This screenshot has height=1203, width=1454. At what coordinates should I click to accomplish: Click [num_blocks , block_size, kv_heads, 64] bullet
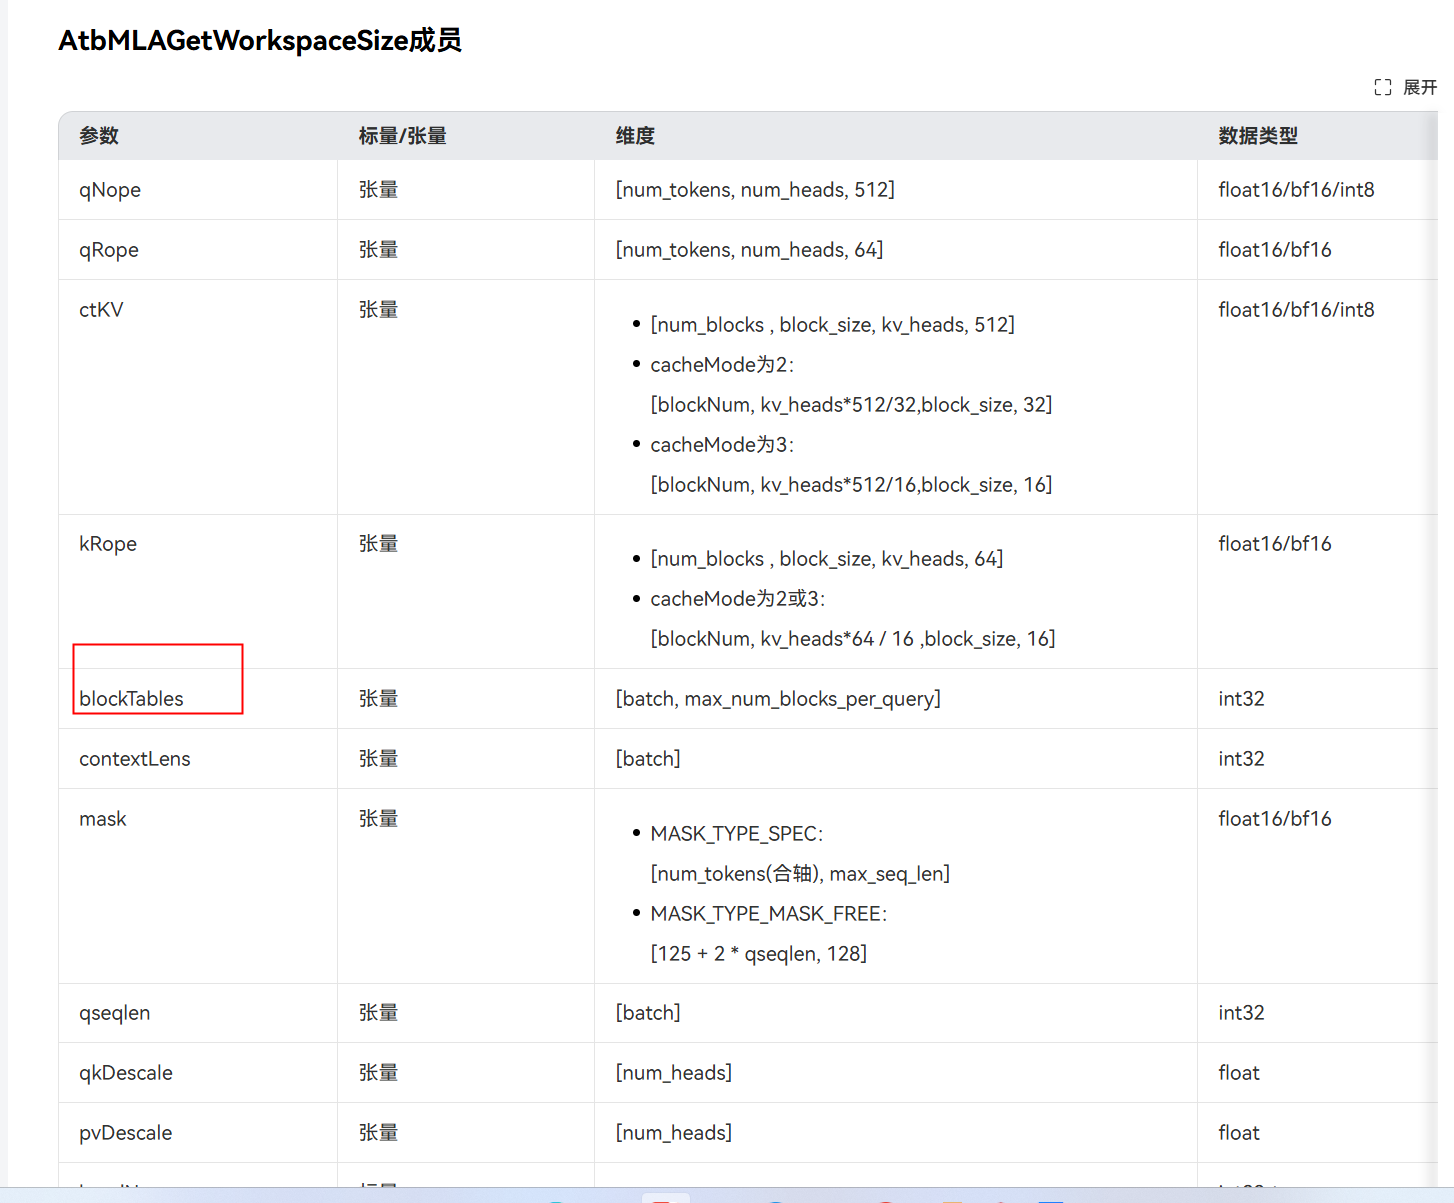click(827, 559)
